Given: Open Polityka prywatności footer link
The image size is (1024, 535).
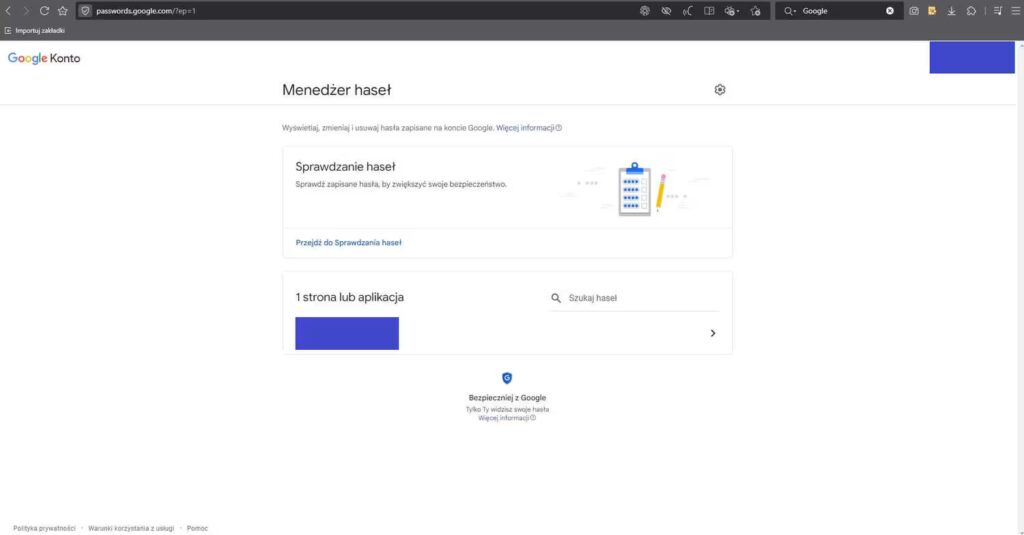Looking at the screenshot, I should click(x=44, y=528).
